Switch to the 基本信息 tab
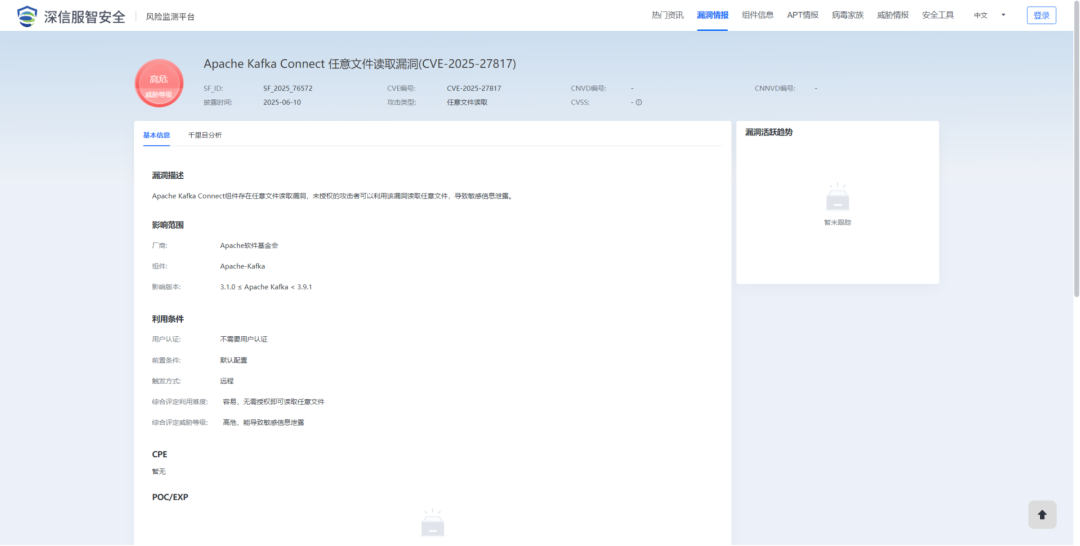1080x546 pixels. click(x=156, y=135)
